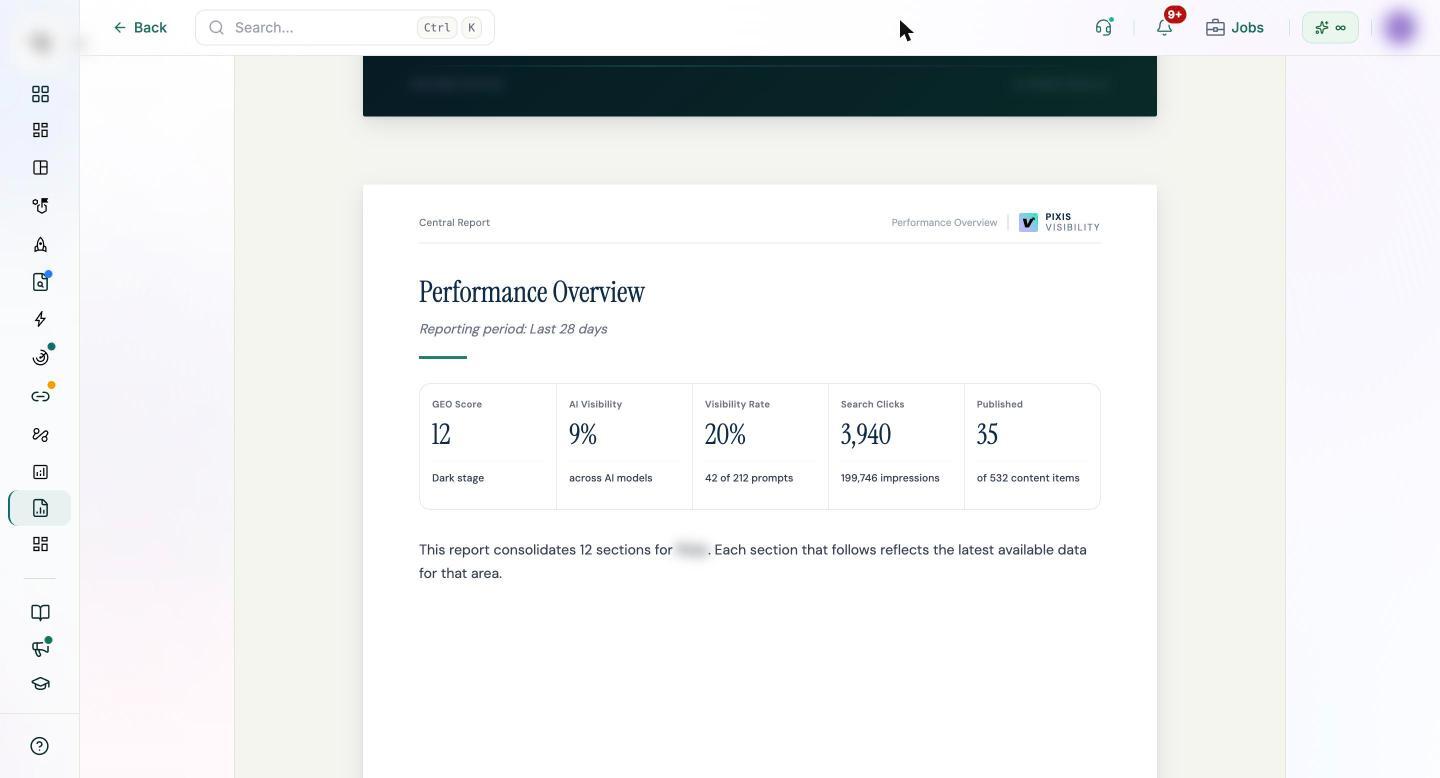
Task: Click 'Reporting period: Last 28 days' text
Action: (513, 329)
